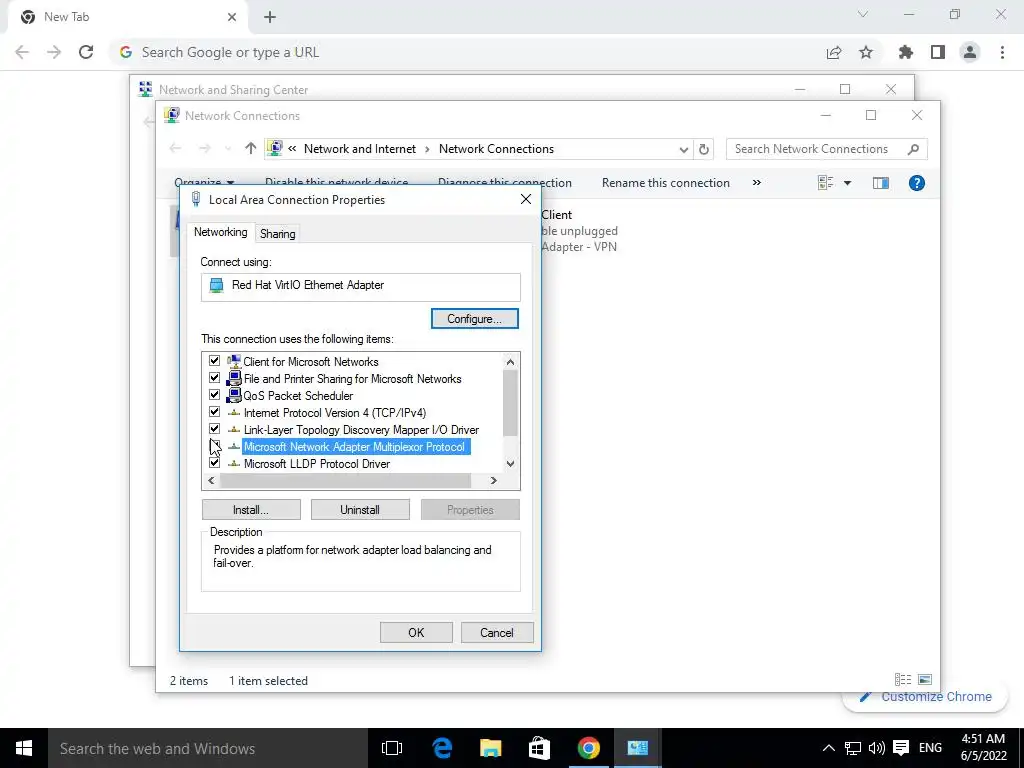Viewport: 1024px width, 768px height.
Task: Switch to Chrome on the taskbar
Action: pyautogui.click(x=588, y=748)
